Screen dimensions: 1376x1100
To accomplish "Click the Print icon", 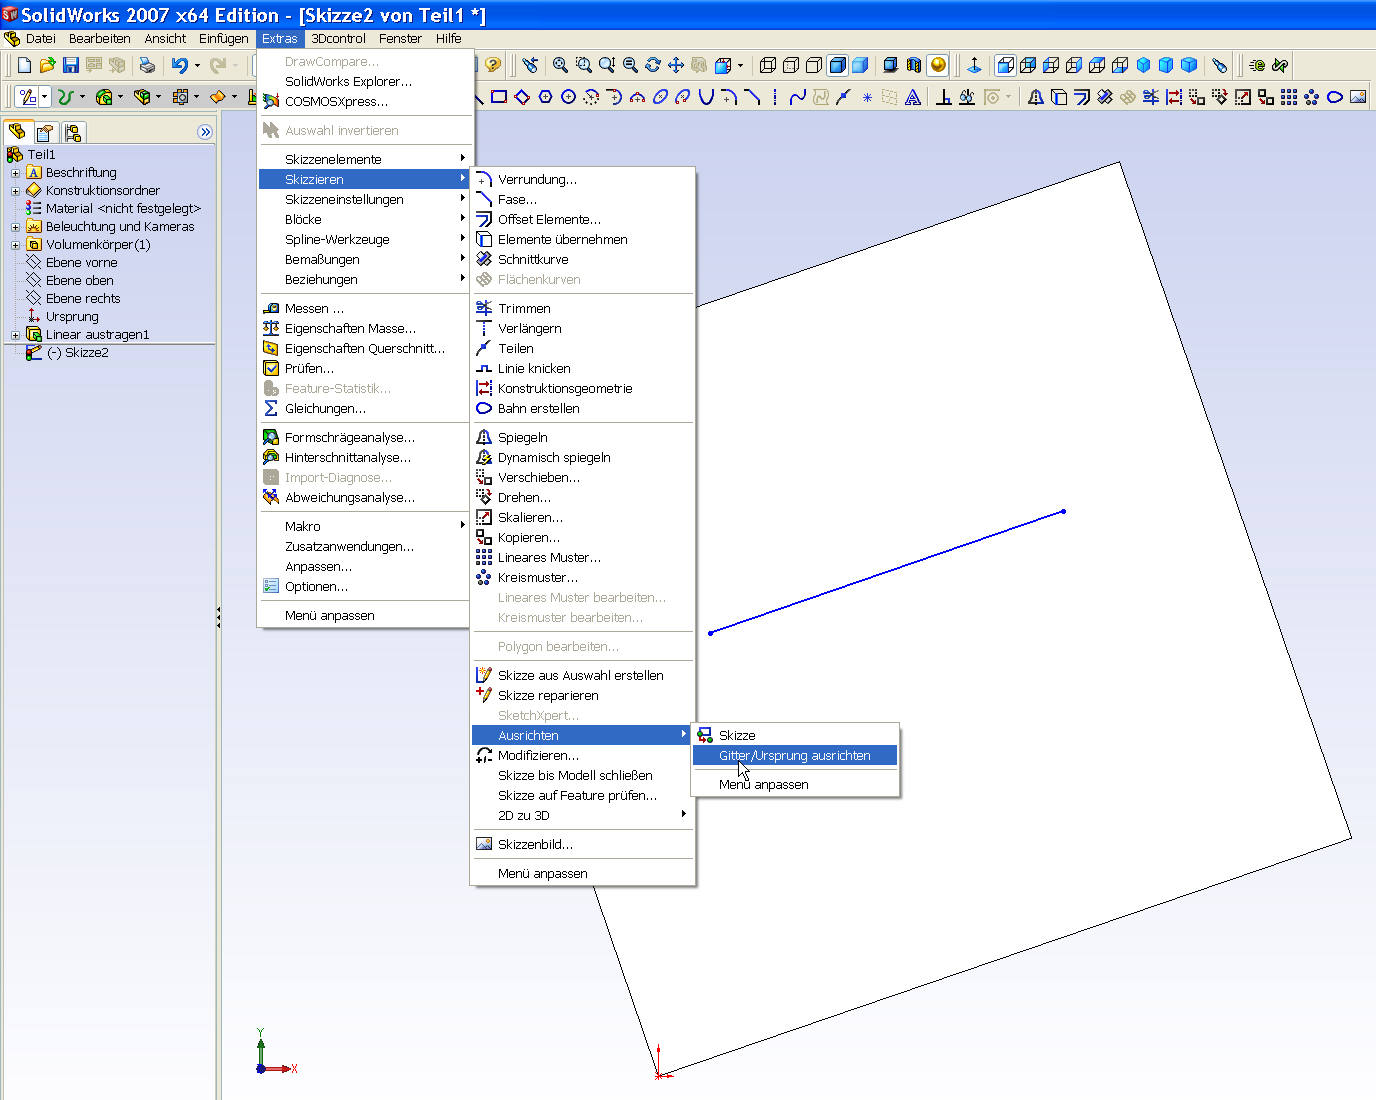I will coord(147,65).
